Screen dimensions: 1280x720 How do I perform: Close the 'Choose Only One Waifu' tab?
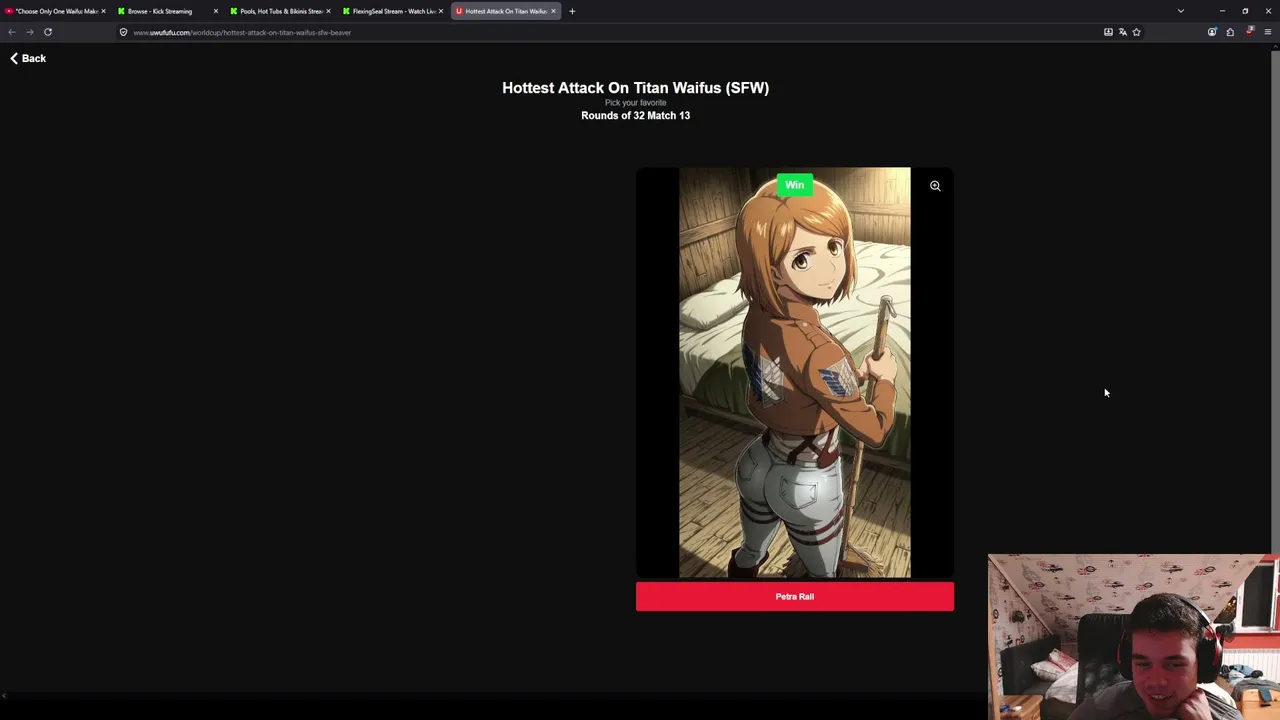click(x=103, y=11)
